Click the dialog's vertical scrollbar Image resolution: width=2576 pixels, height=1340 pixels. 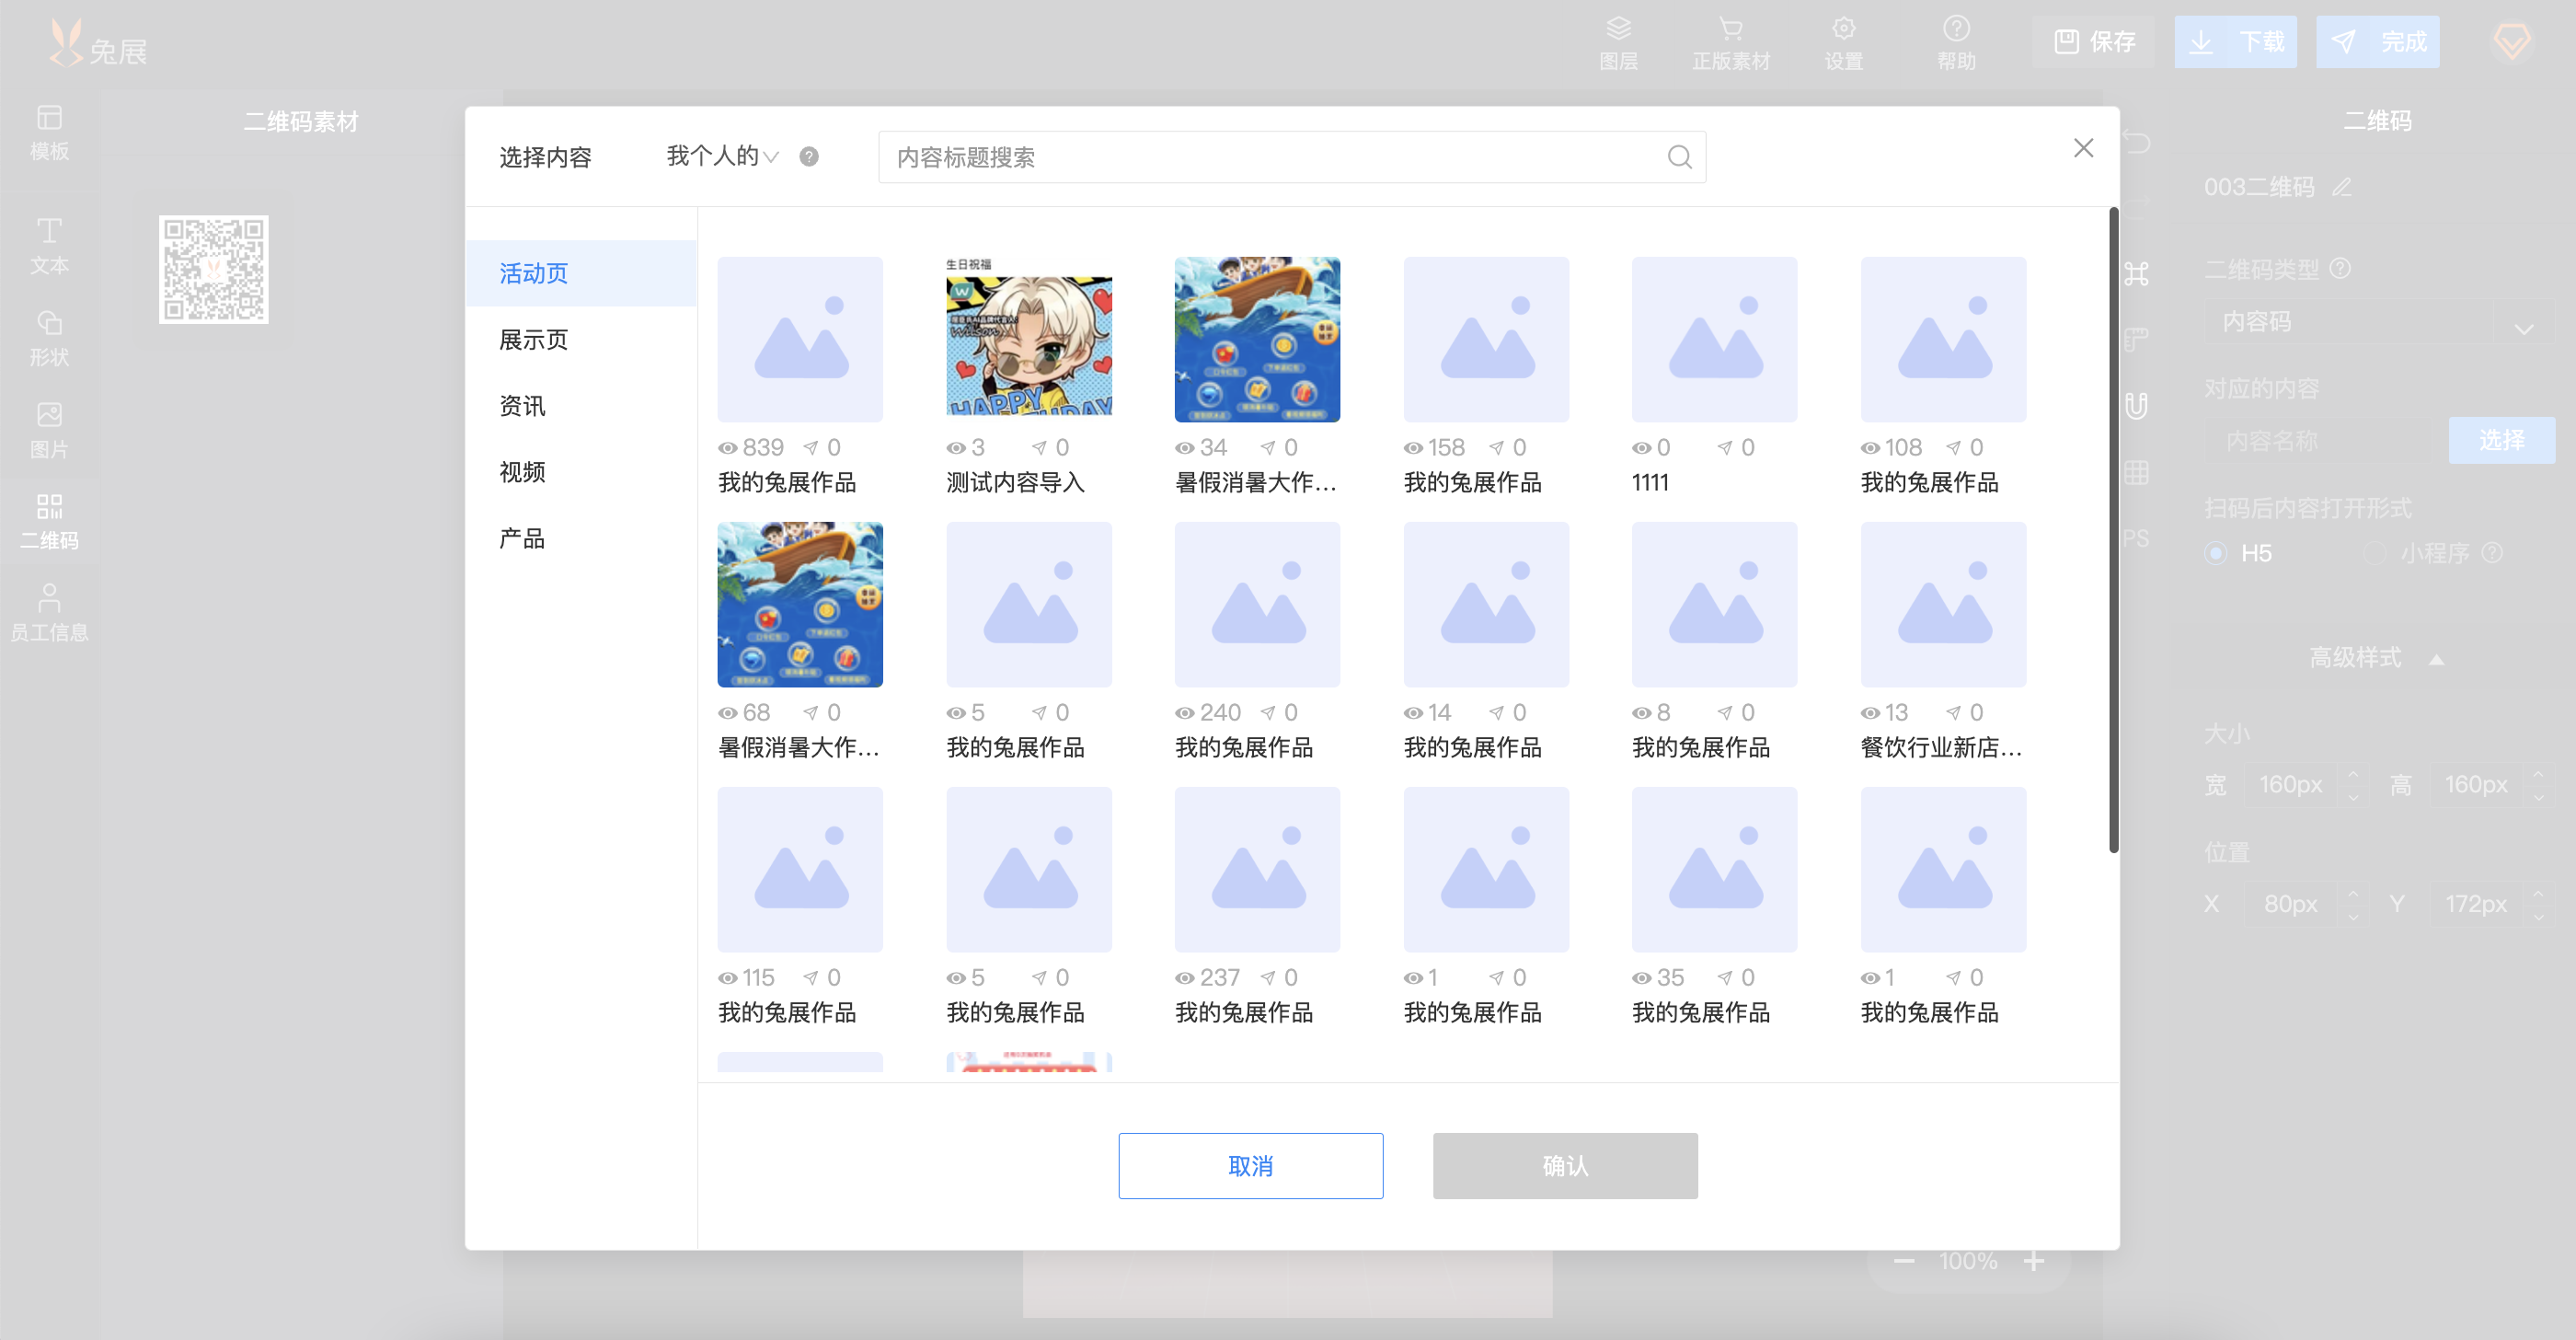click(2113, 530)
